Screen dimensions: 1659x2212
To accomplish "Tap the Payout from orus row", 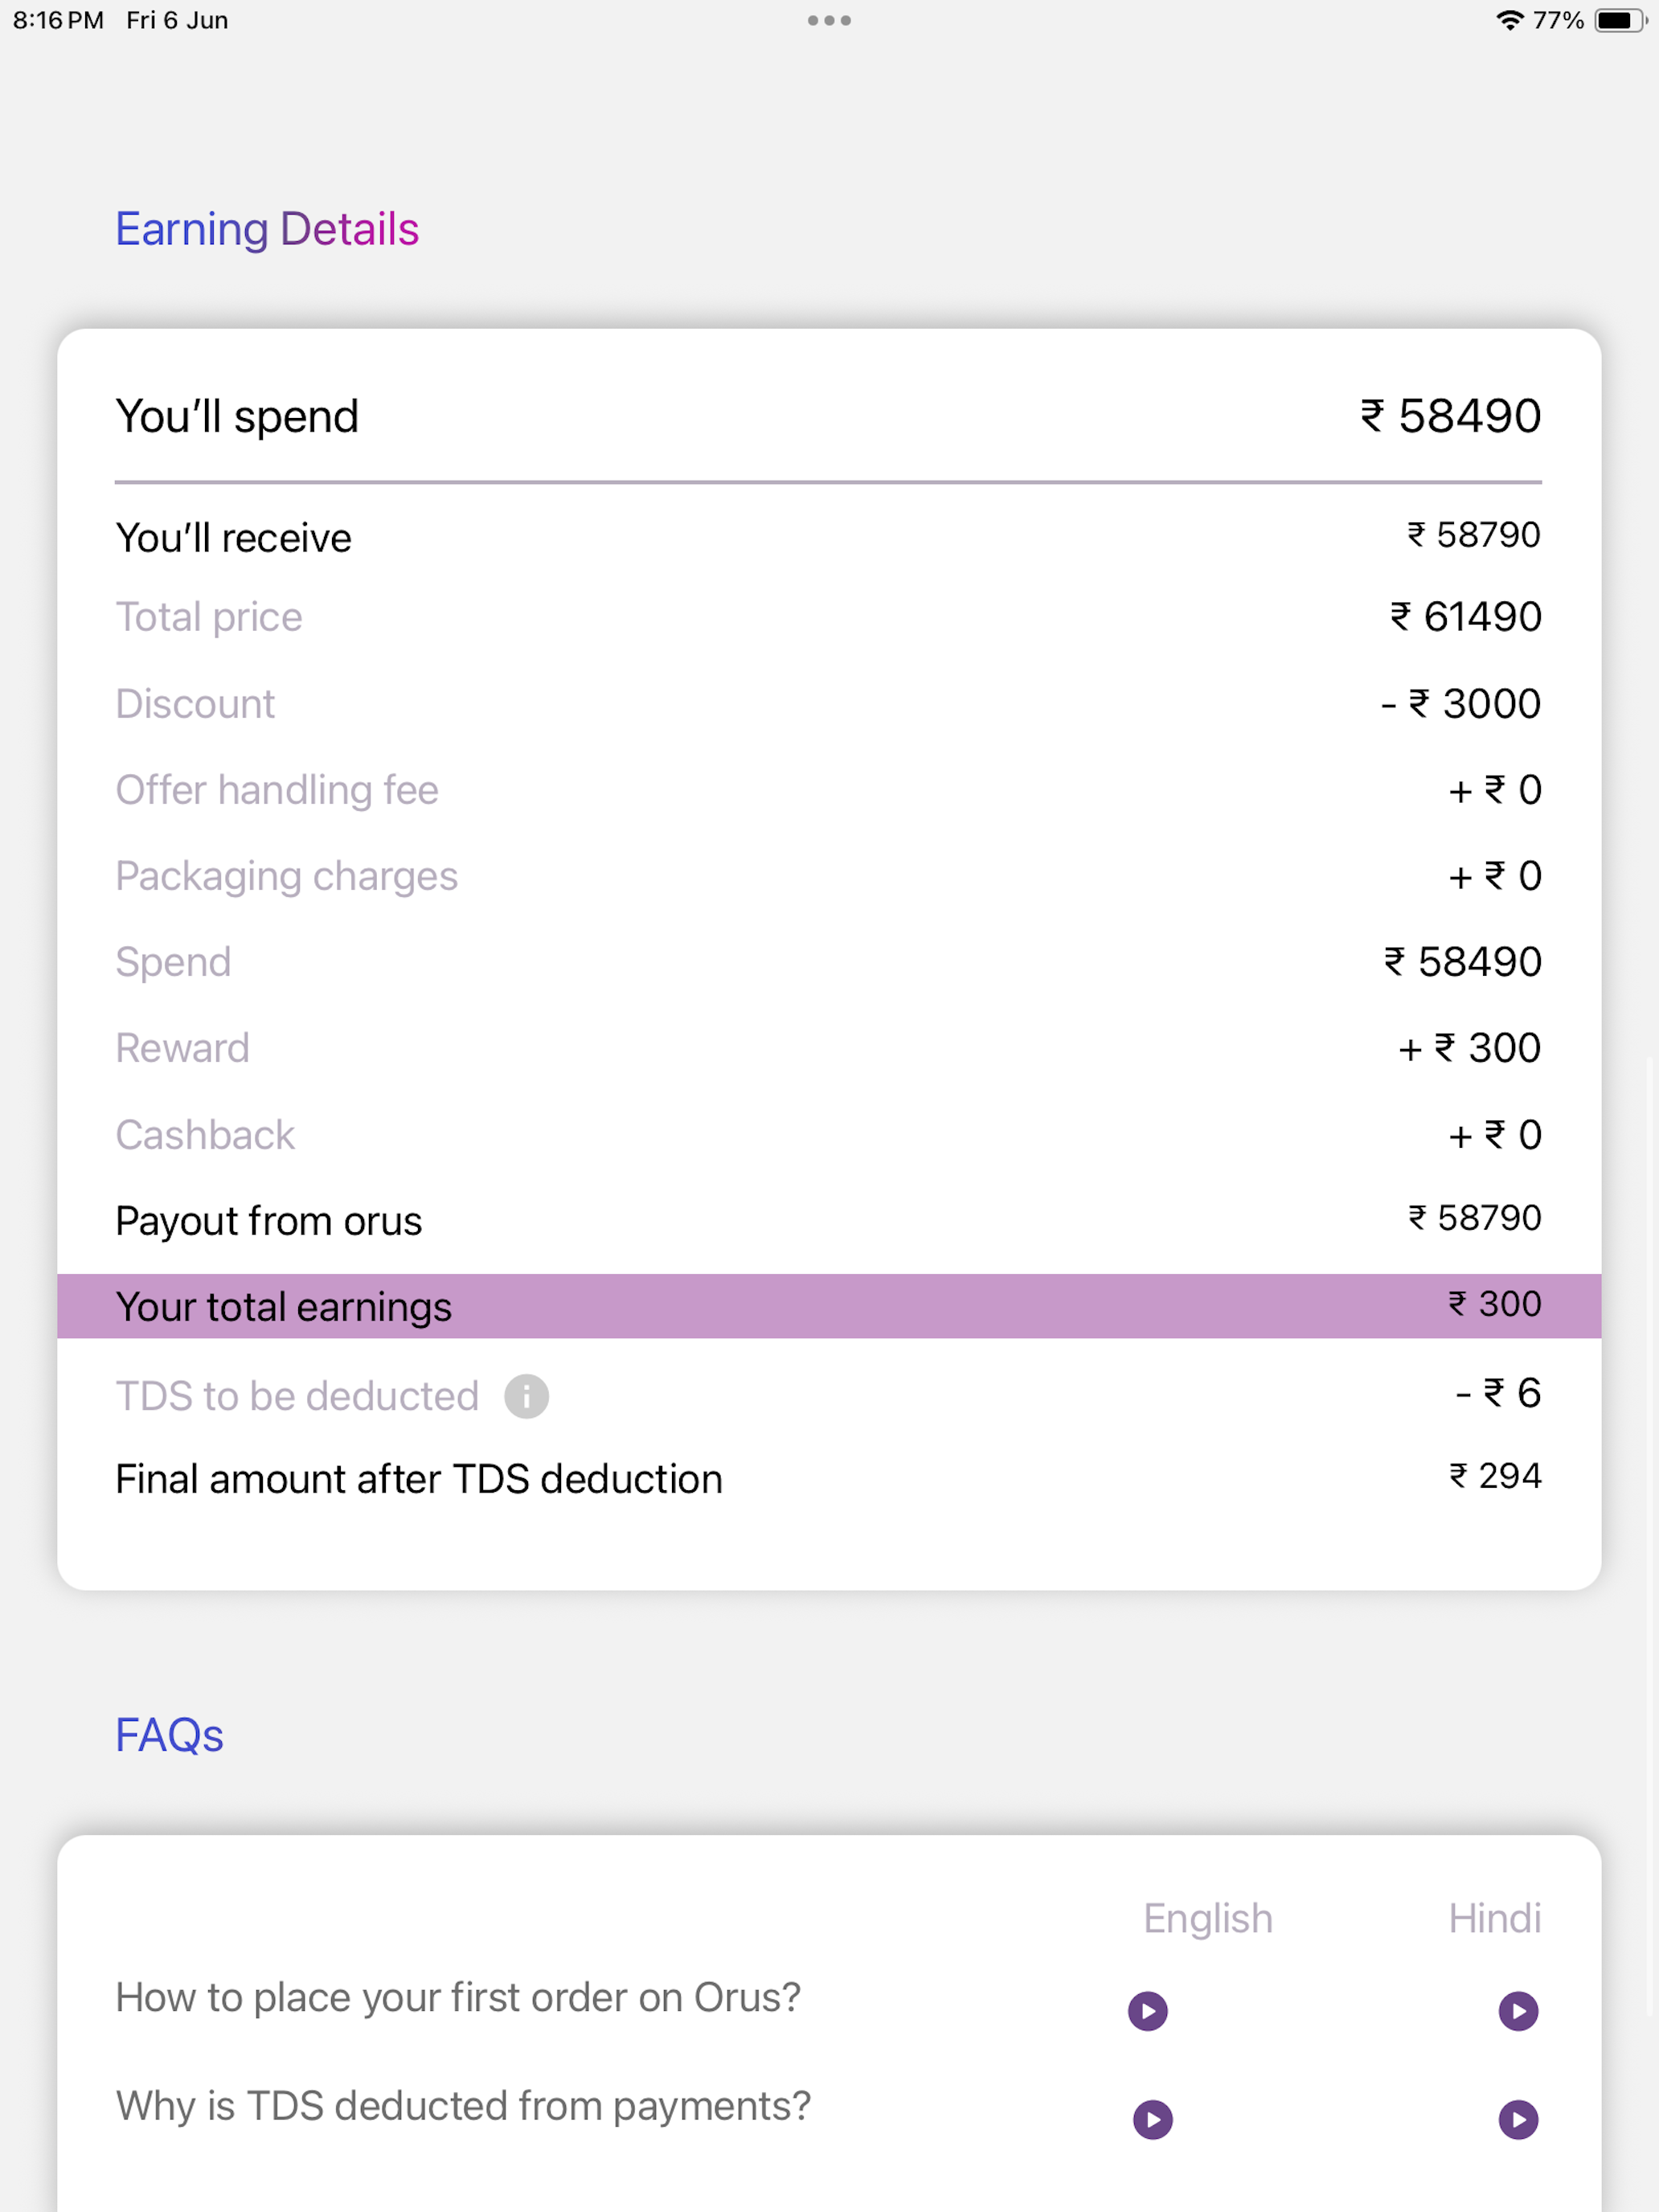I will (x=829, y=1220).
